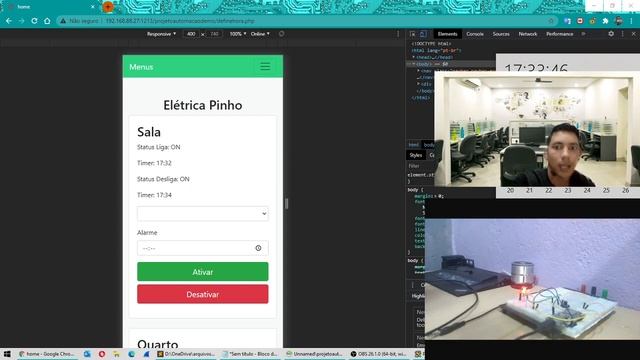Select the Styles sub-tab
This screenshot has height=360, width=640.
(416, 155)
